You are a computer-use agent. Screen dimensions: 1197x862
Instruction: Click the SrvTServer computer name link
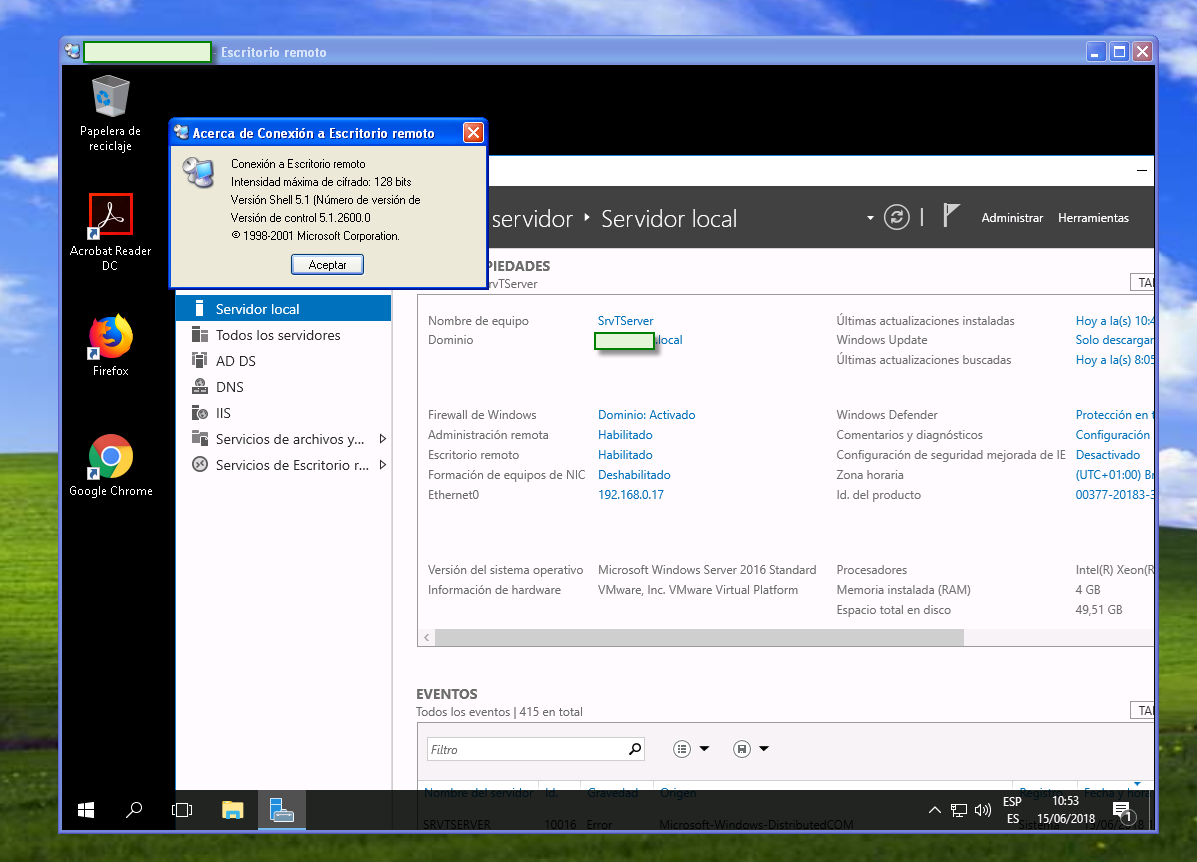tap(625, 321)
